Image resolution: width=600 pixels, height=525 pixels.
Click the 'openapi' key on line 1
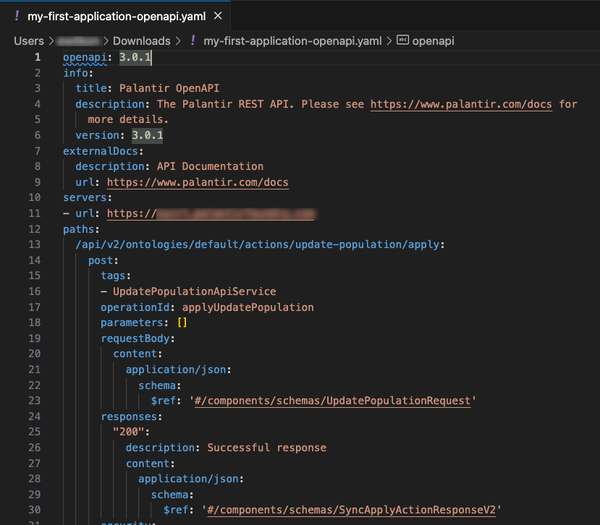tap(85, 57)
